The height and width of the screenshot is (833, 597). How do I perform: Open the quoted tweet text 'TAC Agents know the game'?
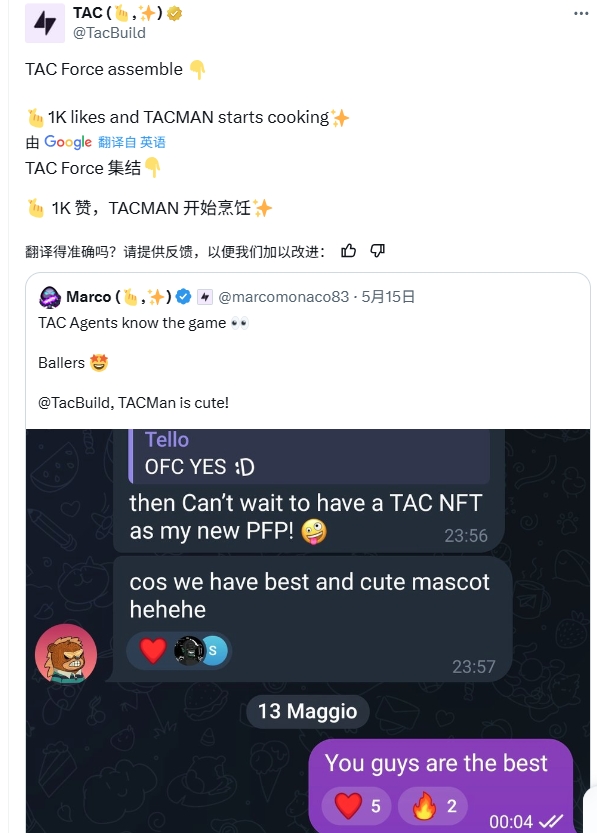coord(132,323)
